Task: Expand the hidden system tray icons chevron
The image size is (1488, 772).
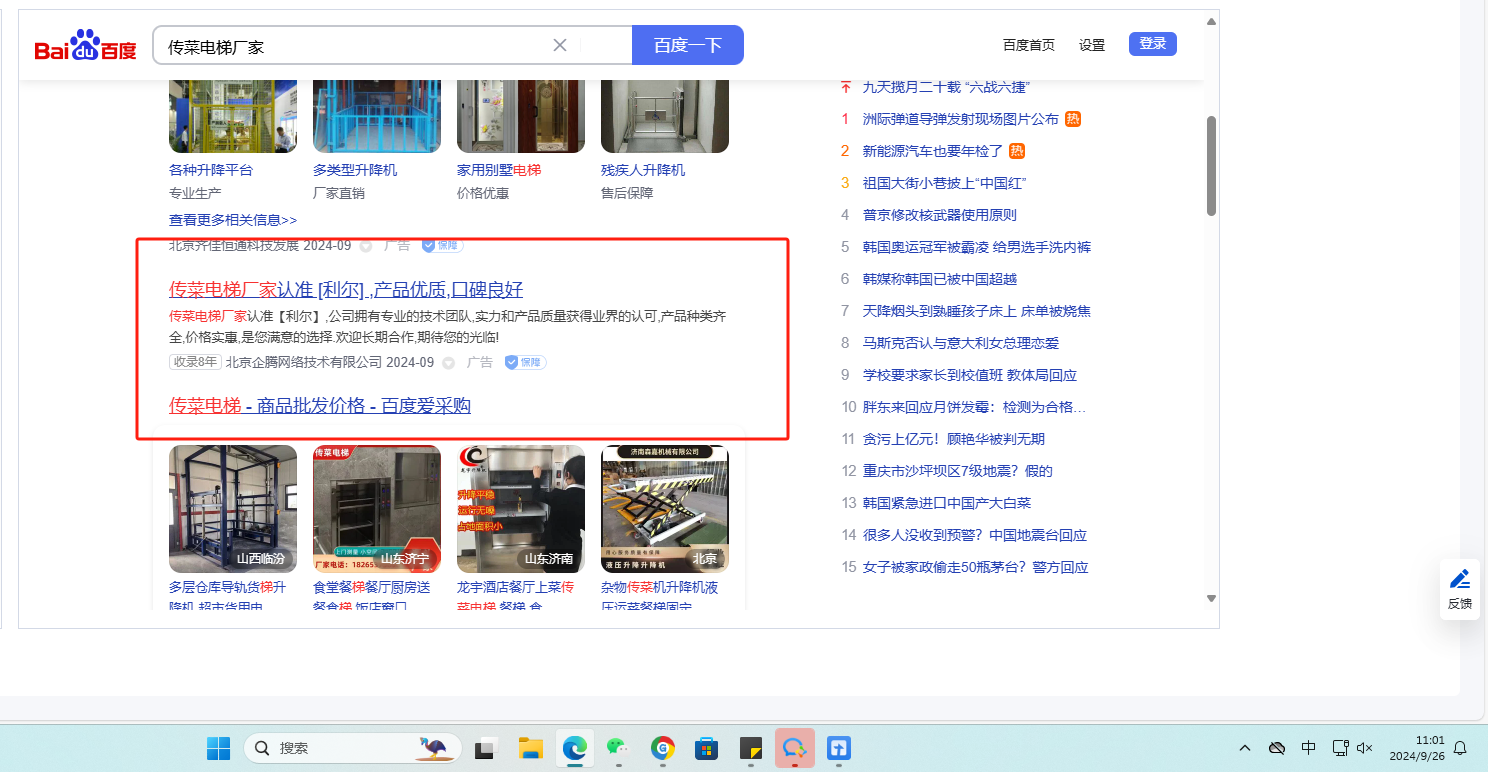Action: tap(1245, 748)
